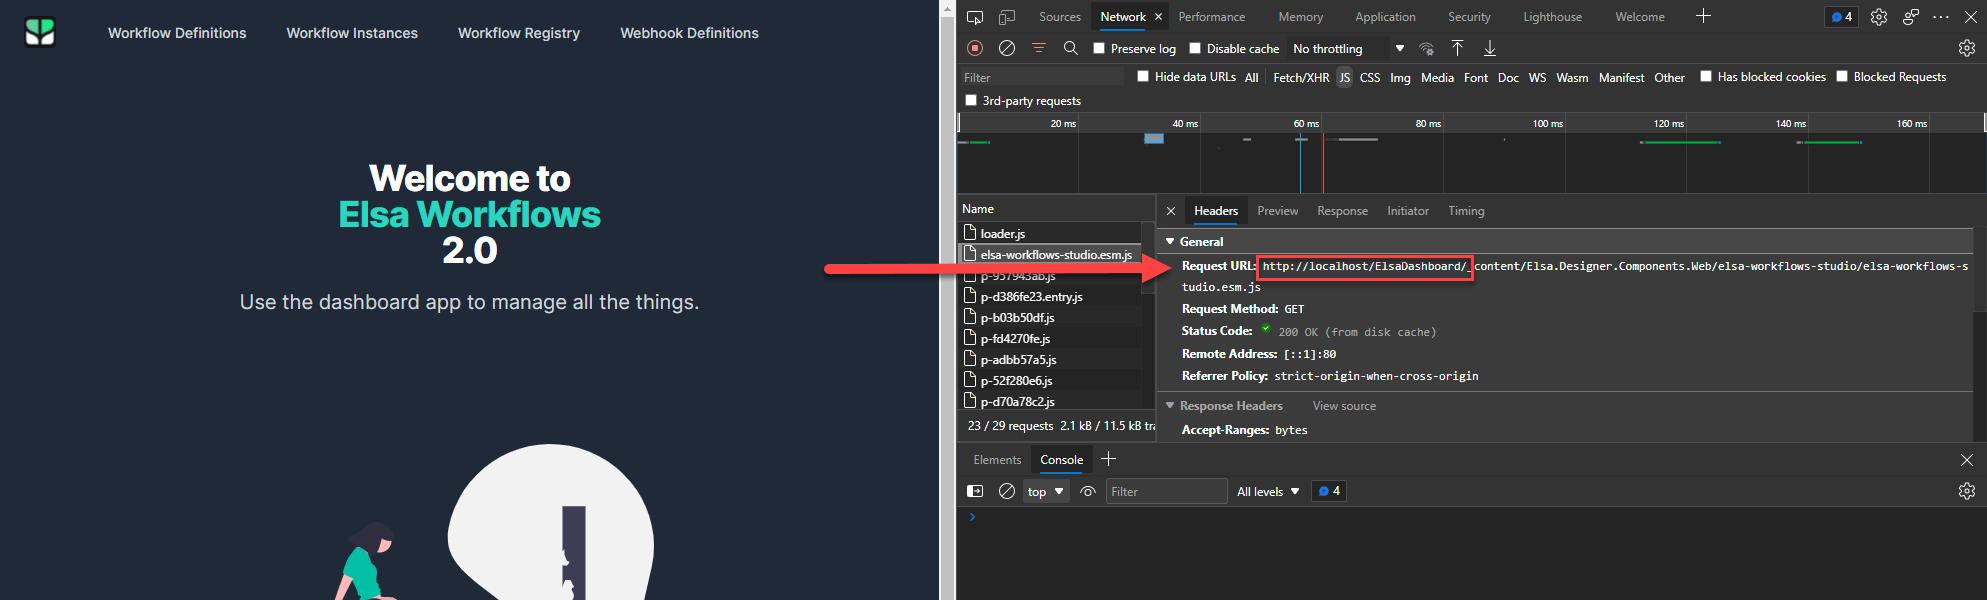Open the top JavaScript context dropdown
Image resolution: width=1987 pixels, height=600 pixels.
(1046, 491)
